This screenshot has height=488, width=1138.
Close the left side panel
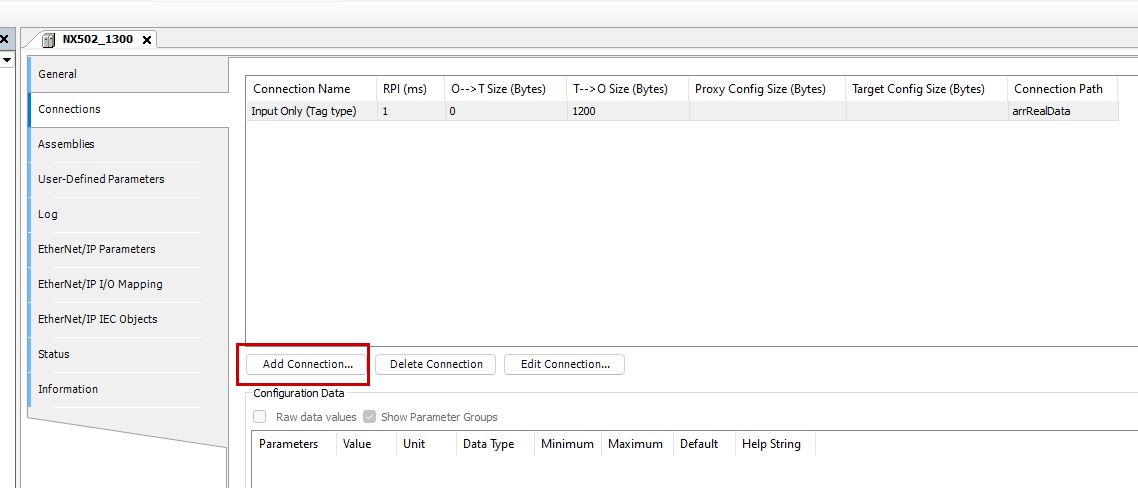pyautogui.click(x=4, y=40)
